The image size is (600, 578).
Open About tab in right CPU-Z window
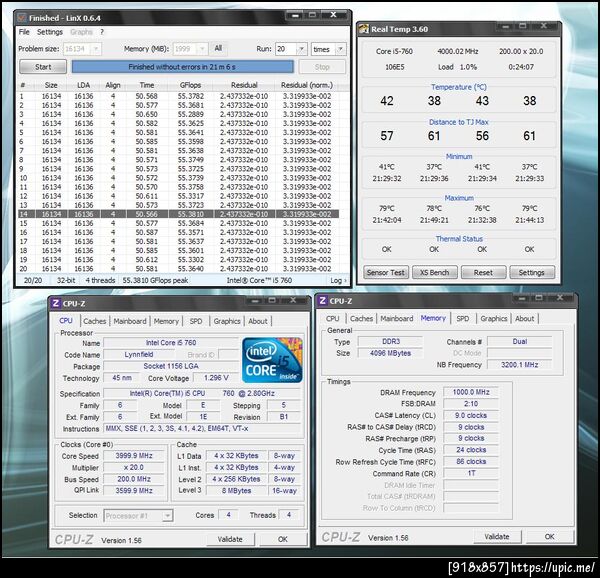(524, 318)
